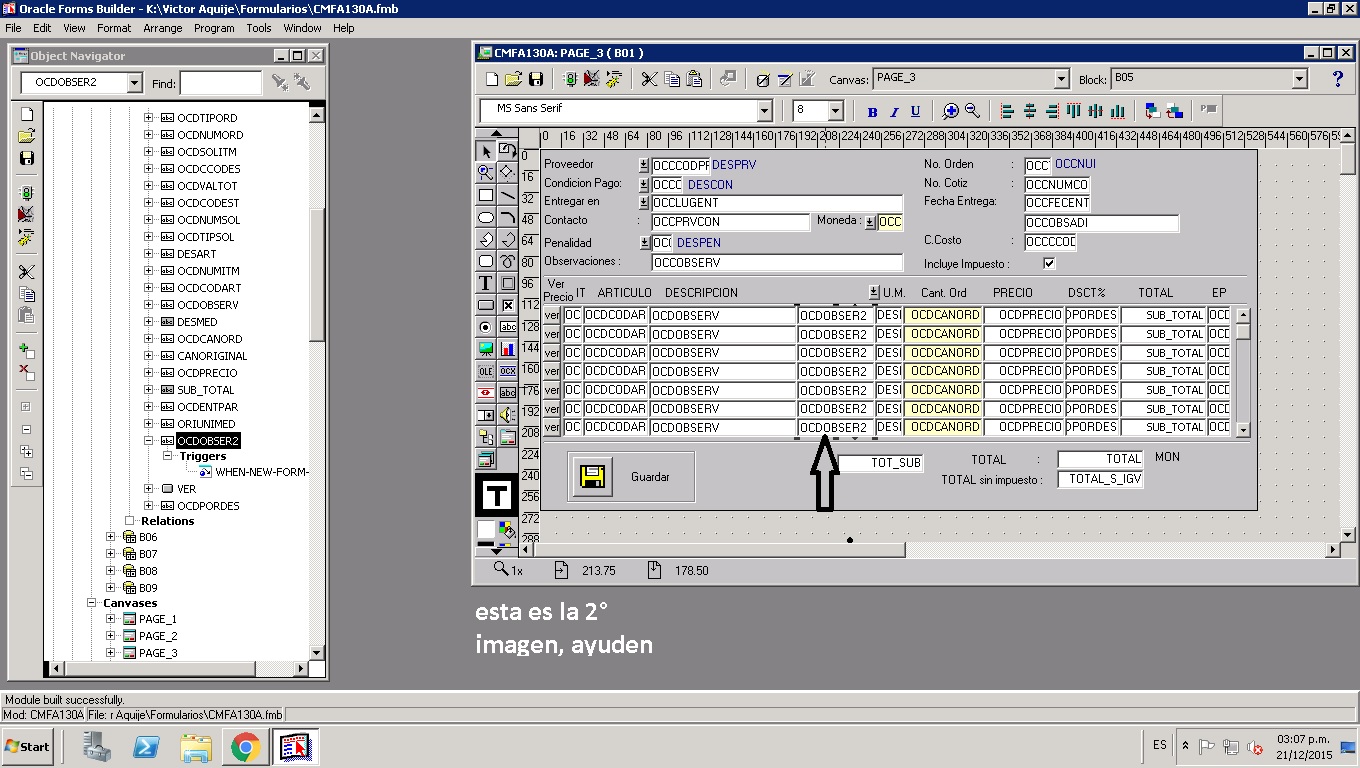Screen dimensions: 1360x768
Task: Click the Find input field in Object Navigator
Action: coord(220,83)
